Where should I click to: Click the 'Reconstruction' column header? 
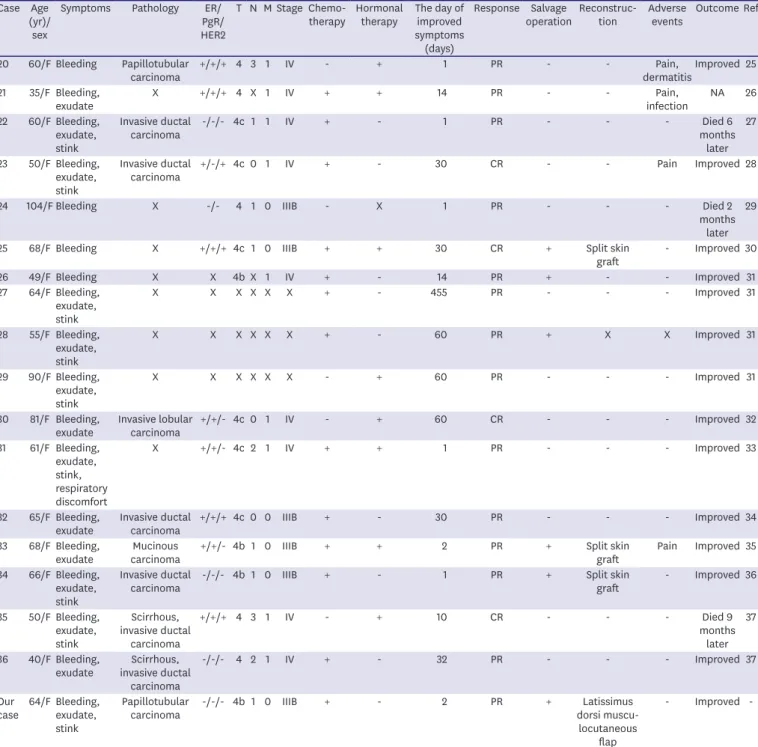pyautogui.click(x=608, y=15)
